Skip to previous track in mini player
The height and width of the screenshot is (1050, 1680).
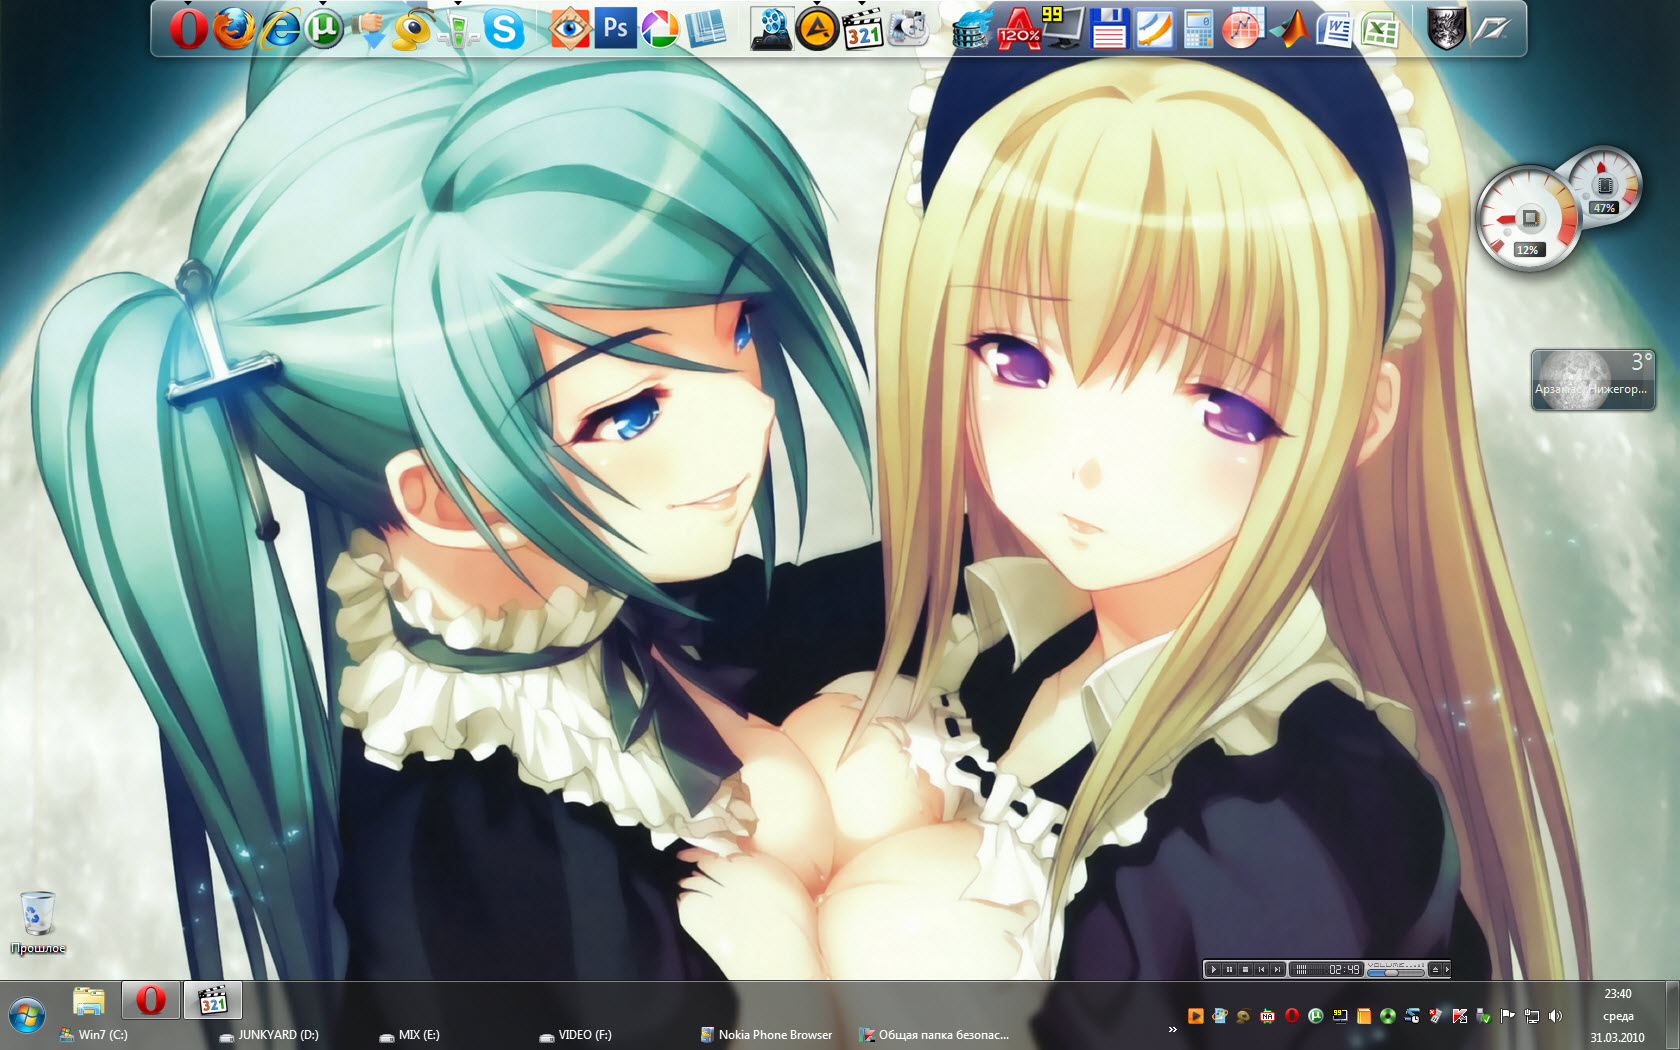point(1261,969)
